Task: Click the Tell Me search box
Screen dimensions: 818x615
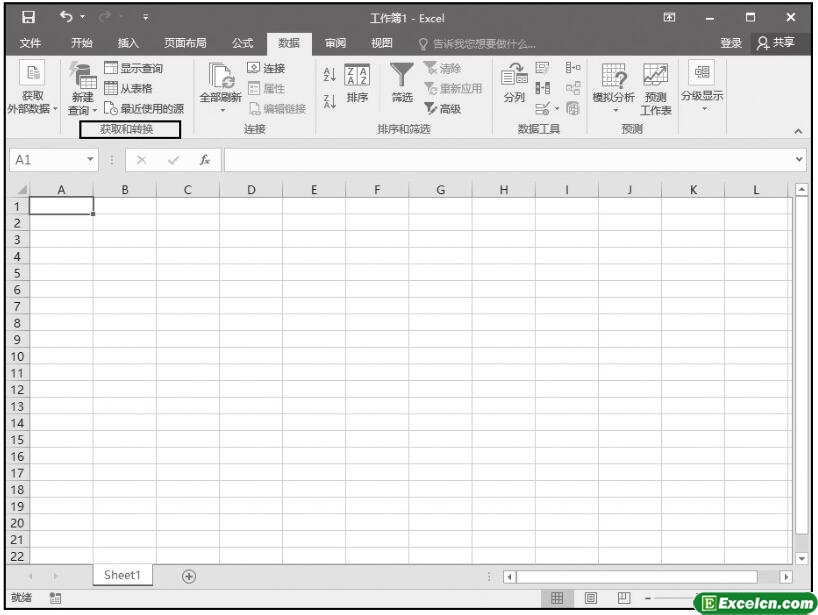Action: [477, 44]
